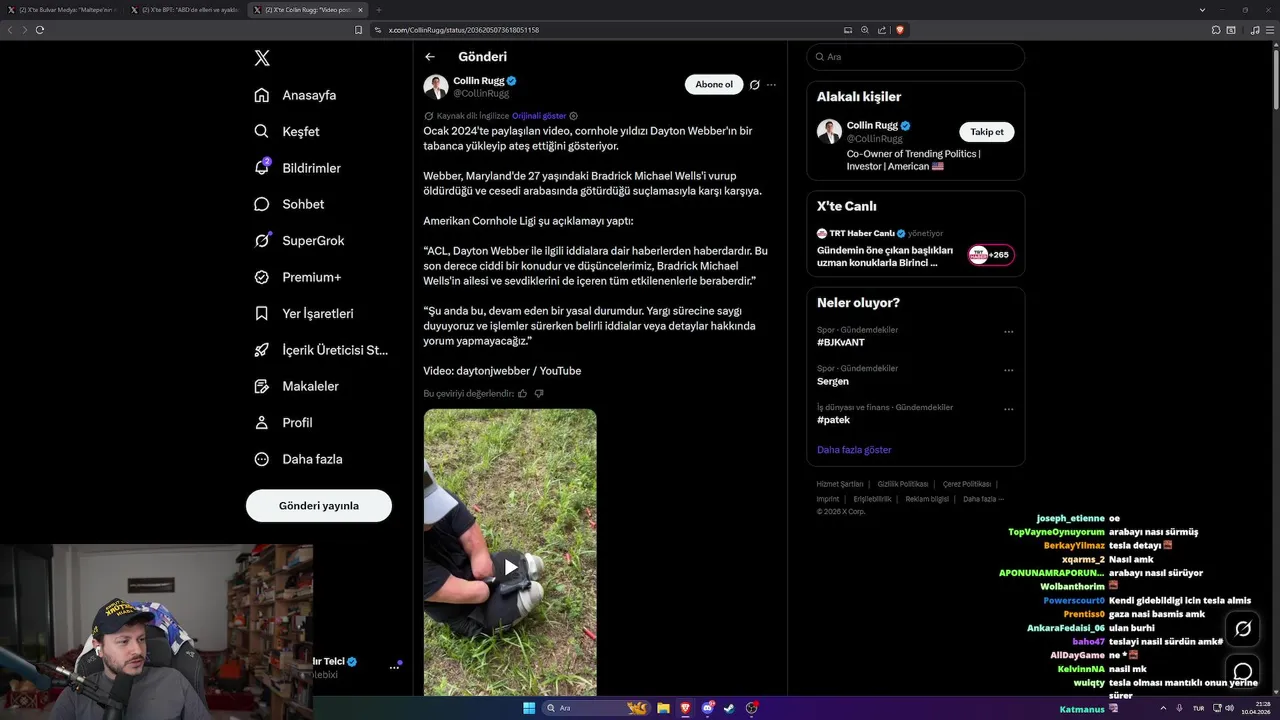Open Keşfet in the sidebar

pos(287,131)
